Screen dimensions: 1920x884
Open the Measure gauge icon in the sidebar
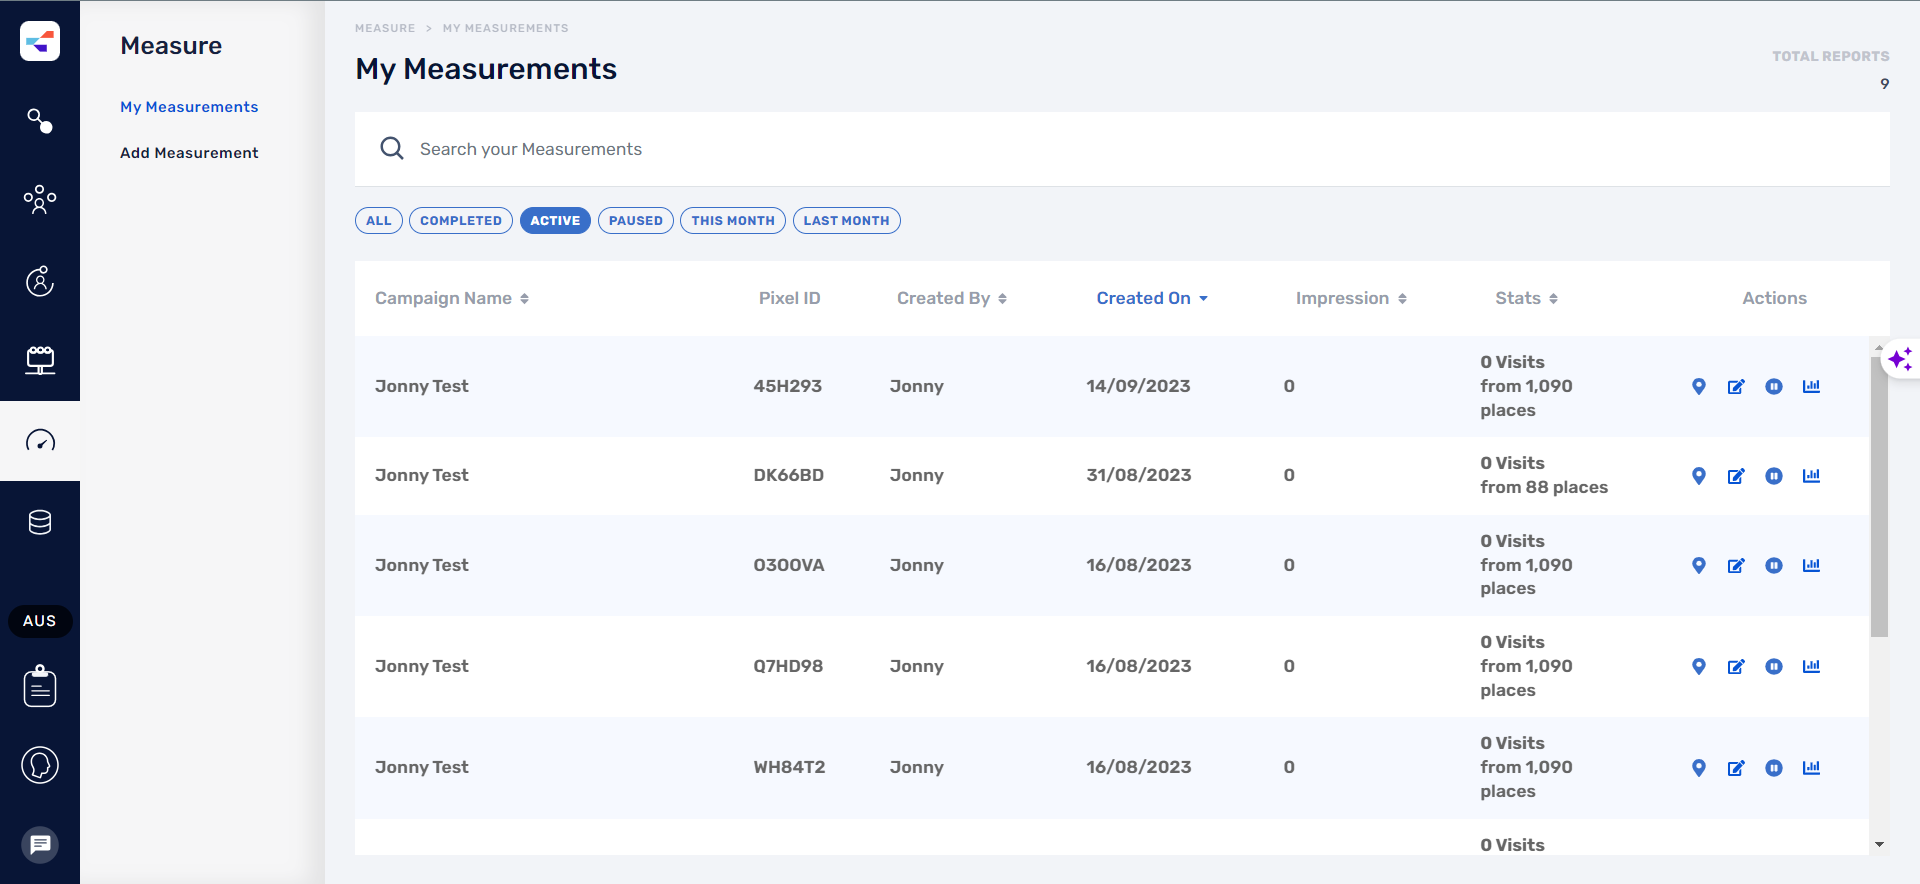point(40,441)
